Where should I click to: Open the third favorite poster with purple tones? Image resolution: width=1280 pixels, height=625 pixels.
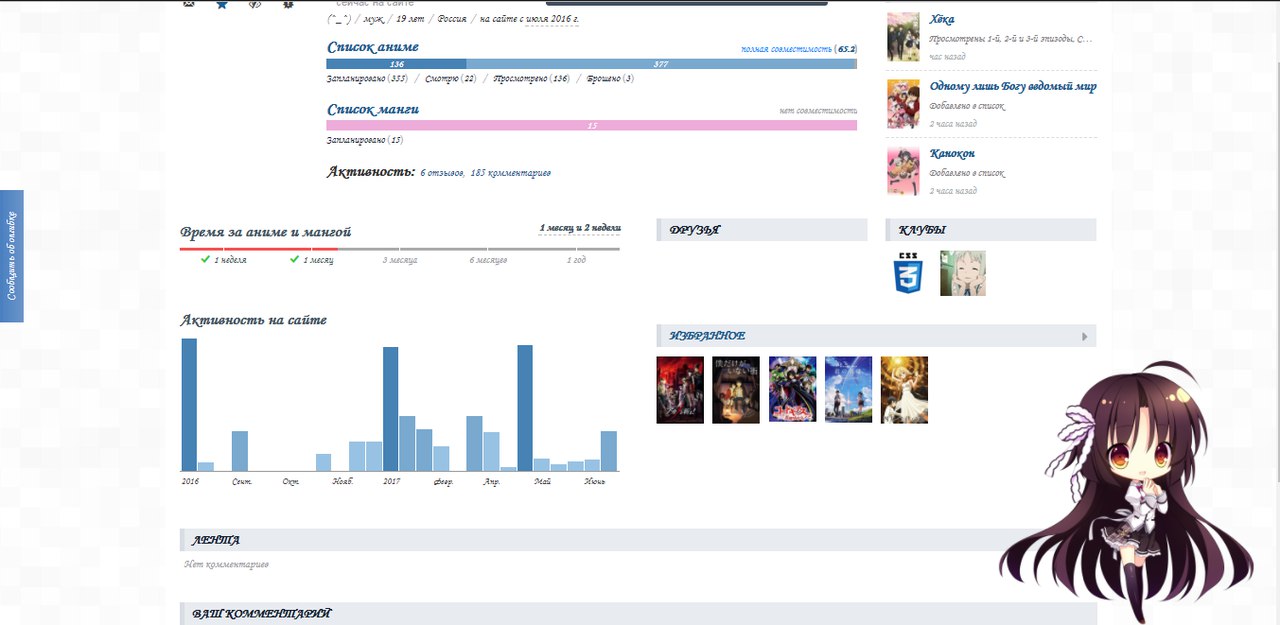click(x=792, y=390)
